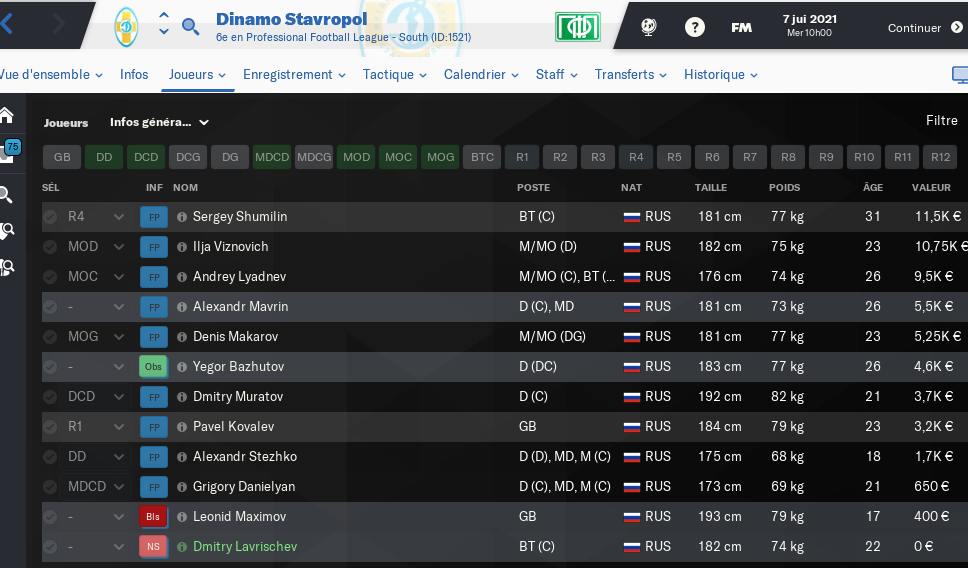Toggle selection check for Ilja Viznovich

tap(50, 247)
